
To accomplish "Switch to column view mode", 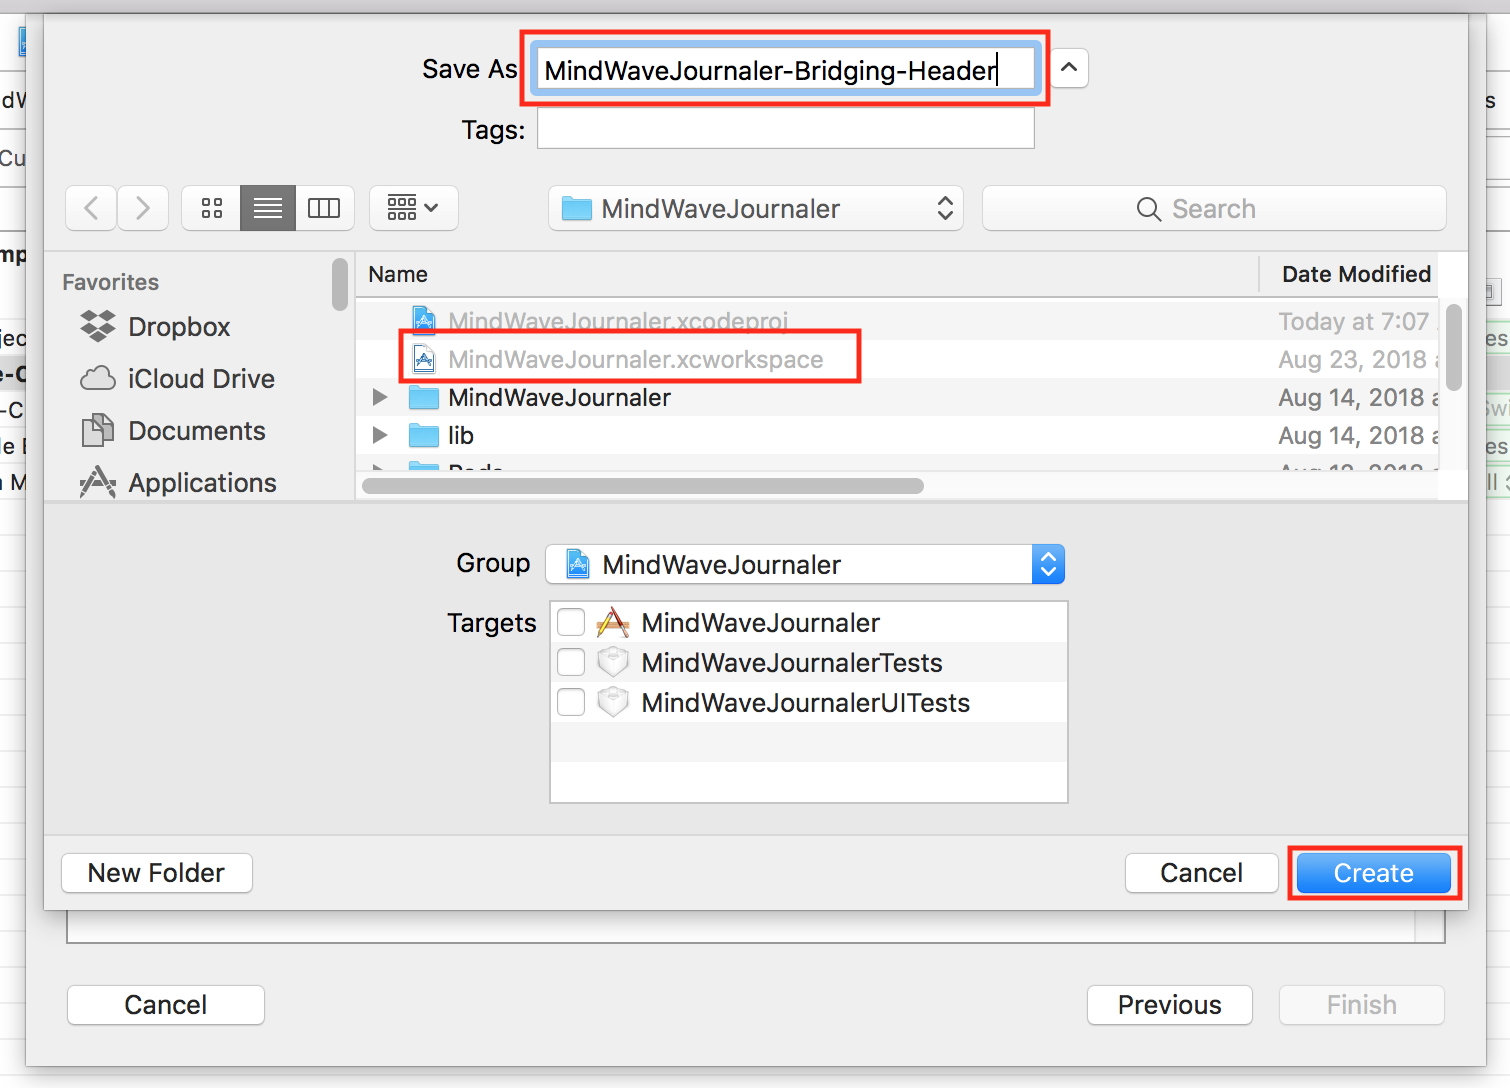I will [324, 208].
